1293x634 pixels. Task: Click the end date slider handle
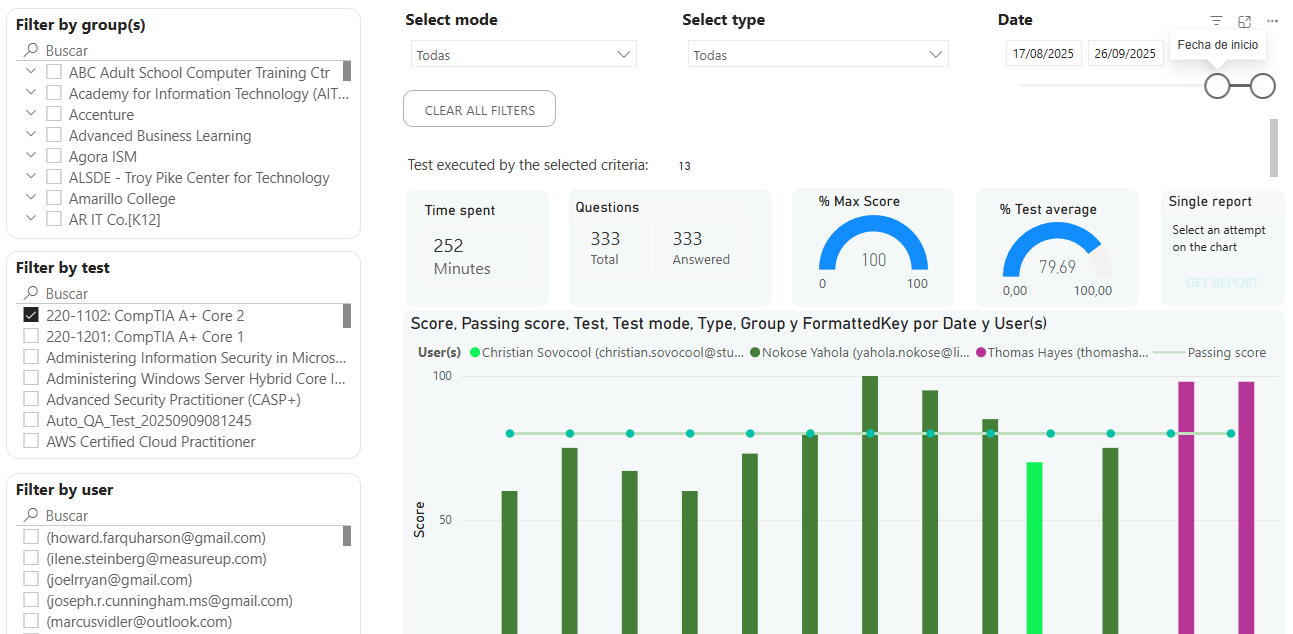(x=1263, y=86)
